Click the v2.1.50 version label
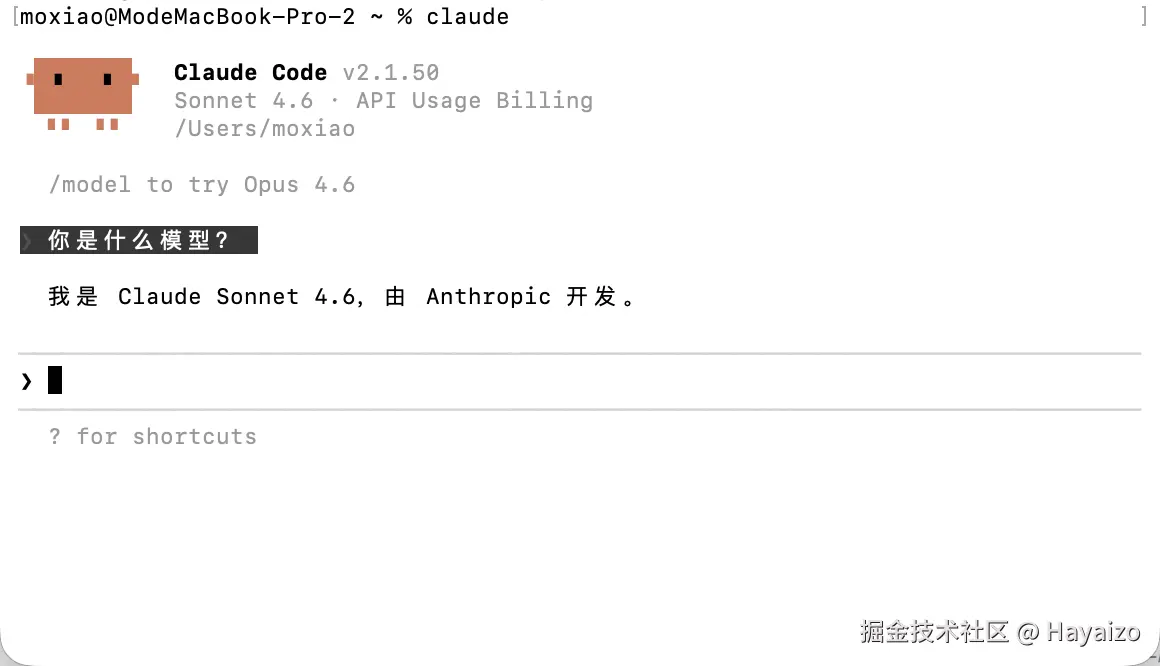This screenshot has height=666, width=1160. click(x=391, y=73)
